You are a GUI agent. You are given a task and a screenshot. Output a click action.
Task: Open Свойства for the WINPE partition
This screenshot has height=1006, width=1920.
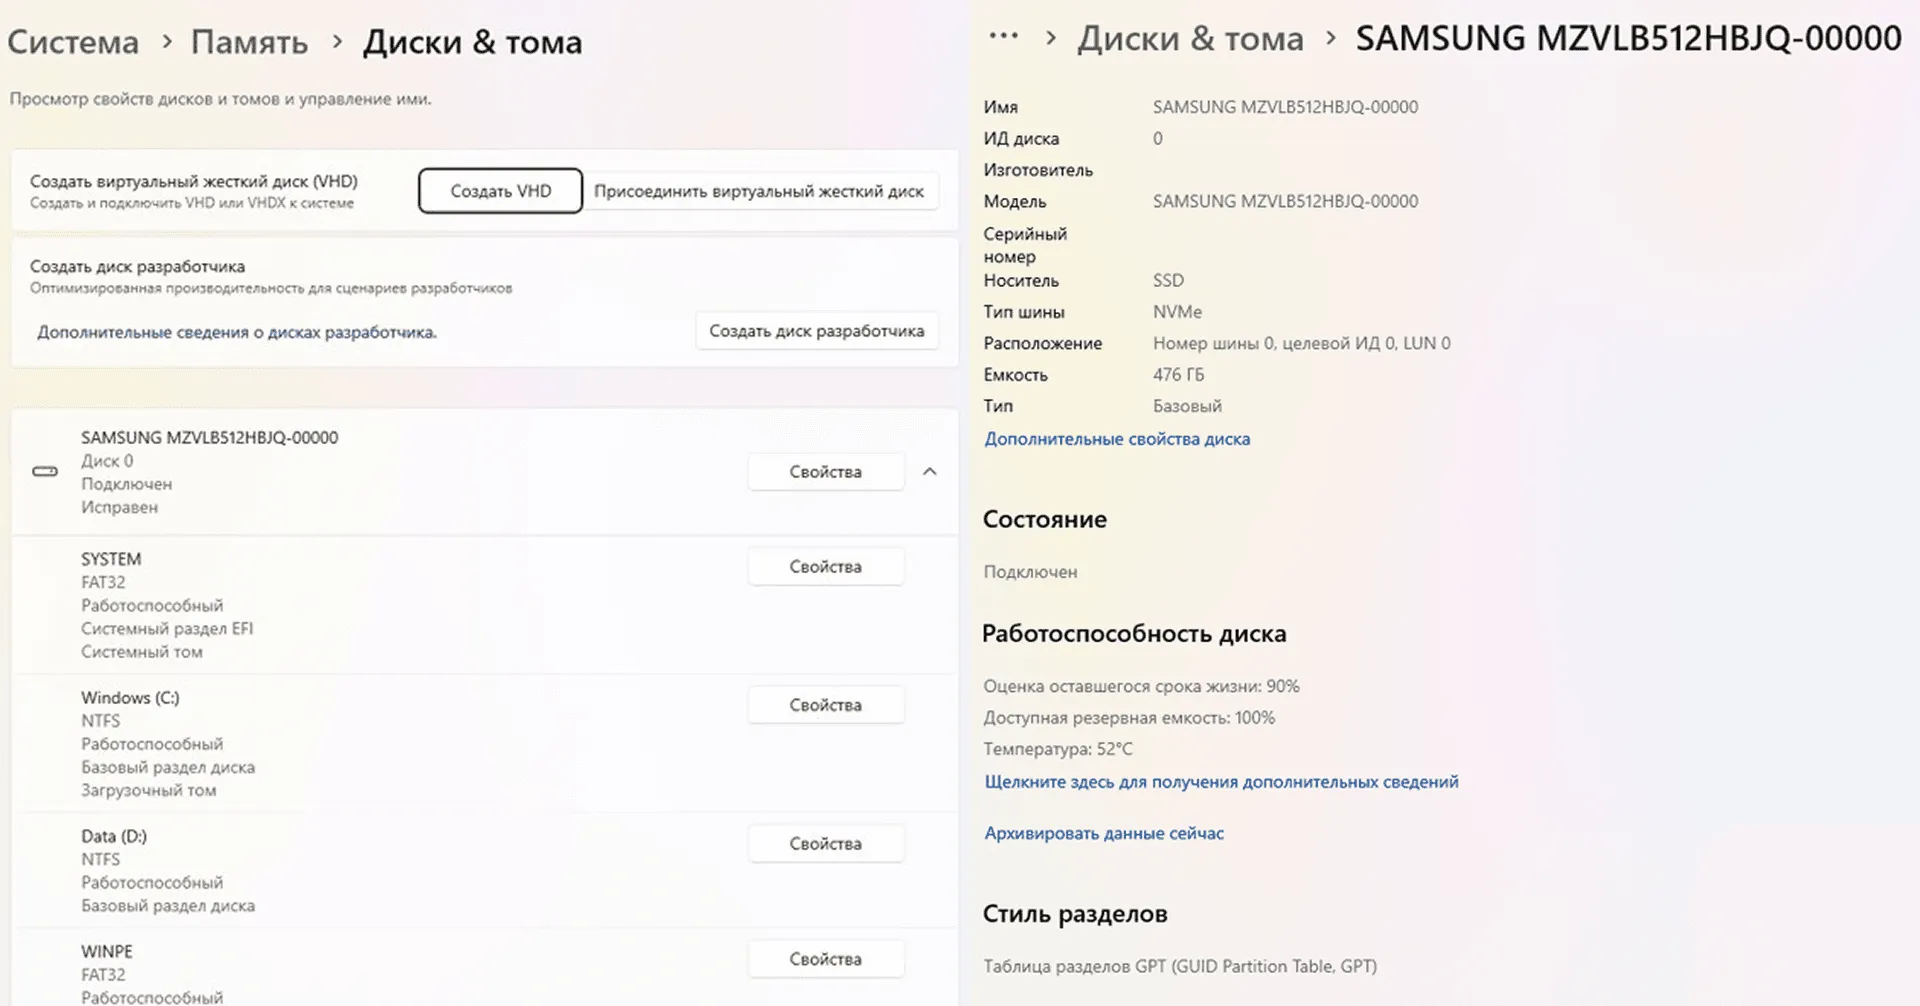pos(825,958)
